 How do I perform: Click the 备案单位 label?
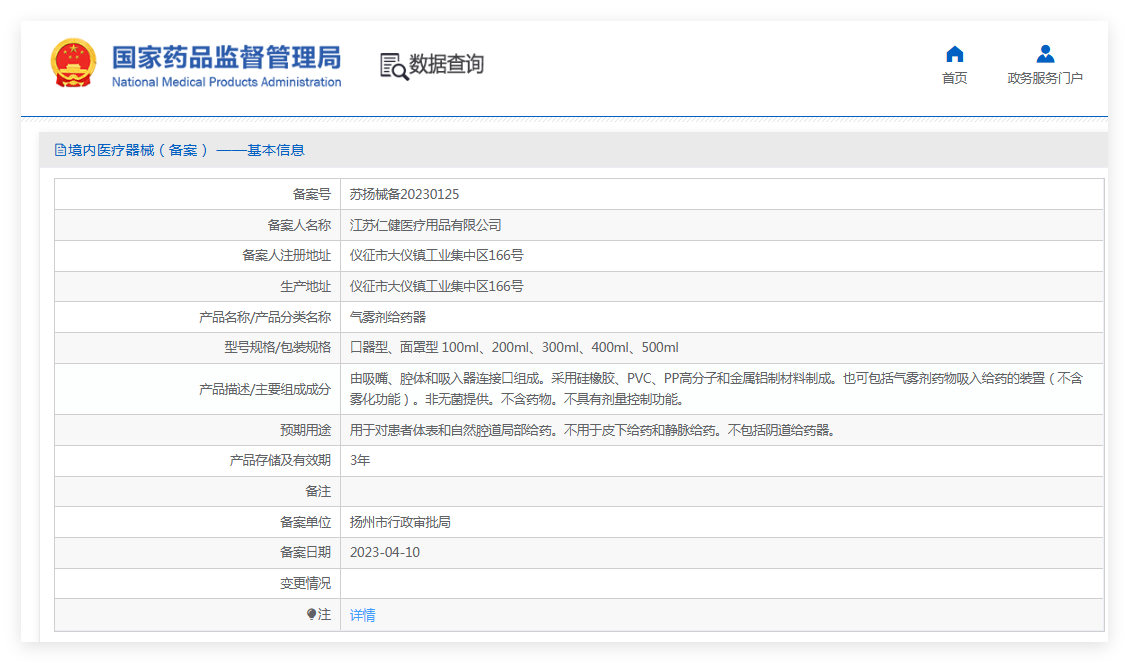coord(305,523)
